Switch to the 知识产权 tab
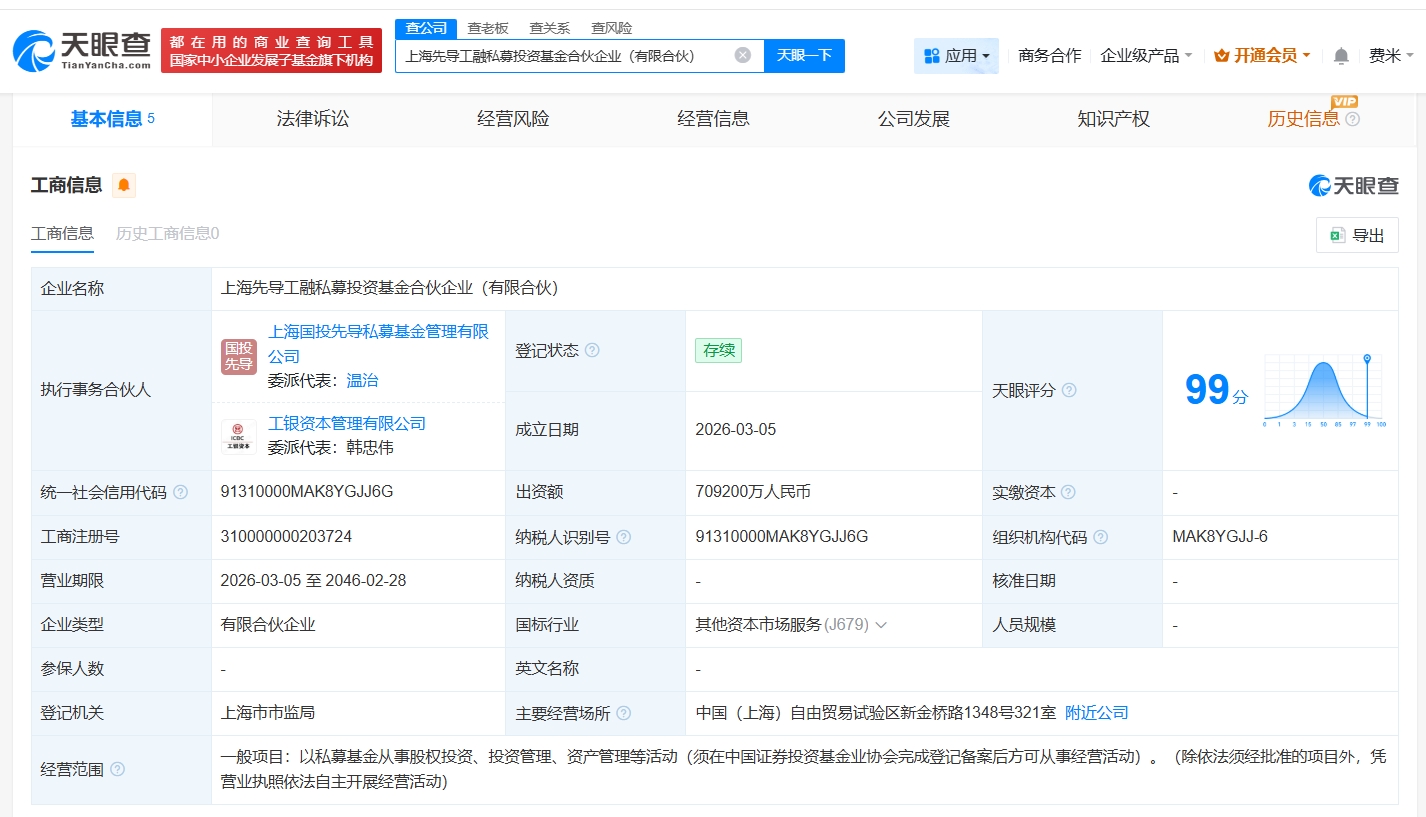 [1113, 119]
